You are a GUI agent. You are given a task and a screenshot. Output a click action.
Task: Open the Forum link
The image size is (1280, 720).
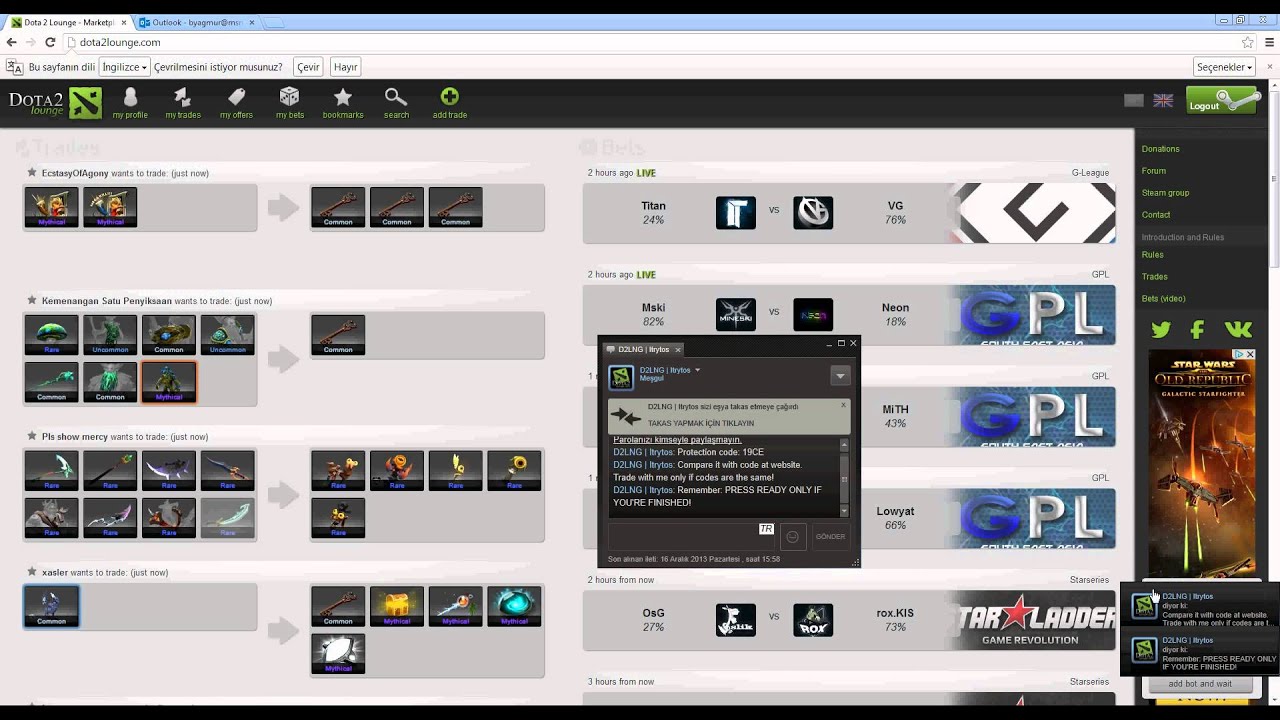click(1154, 171)
